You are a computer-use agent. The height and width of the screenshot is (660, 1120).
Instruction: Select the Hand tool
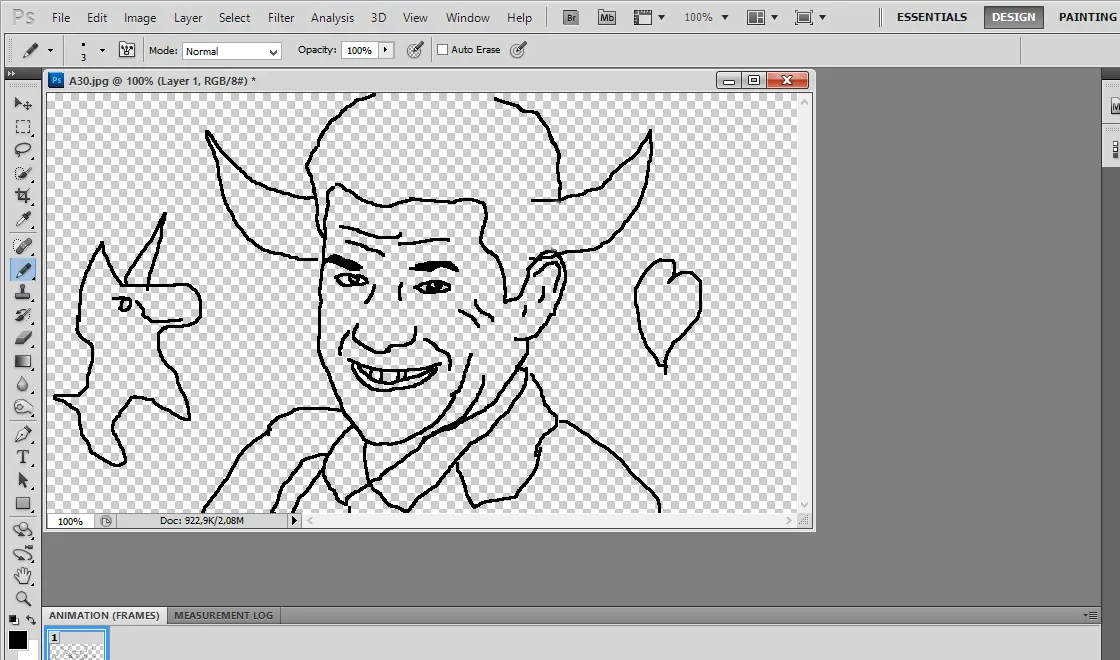coord(22,576)
